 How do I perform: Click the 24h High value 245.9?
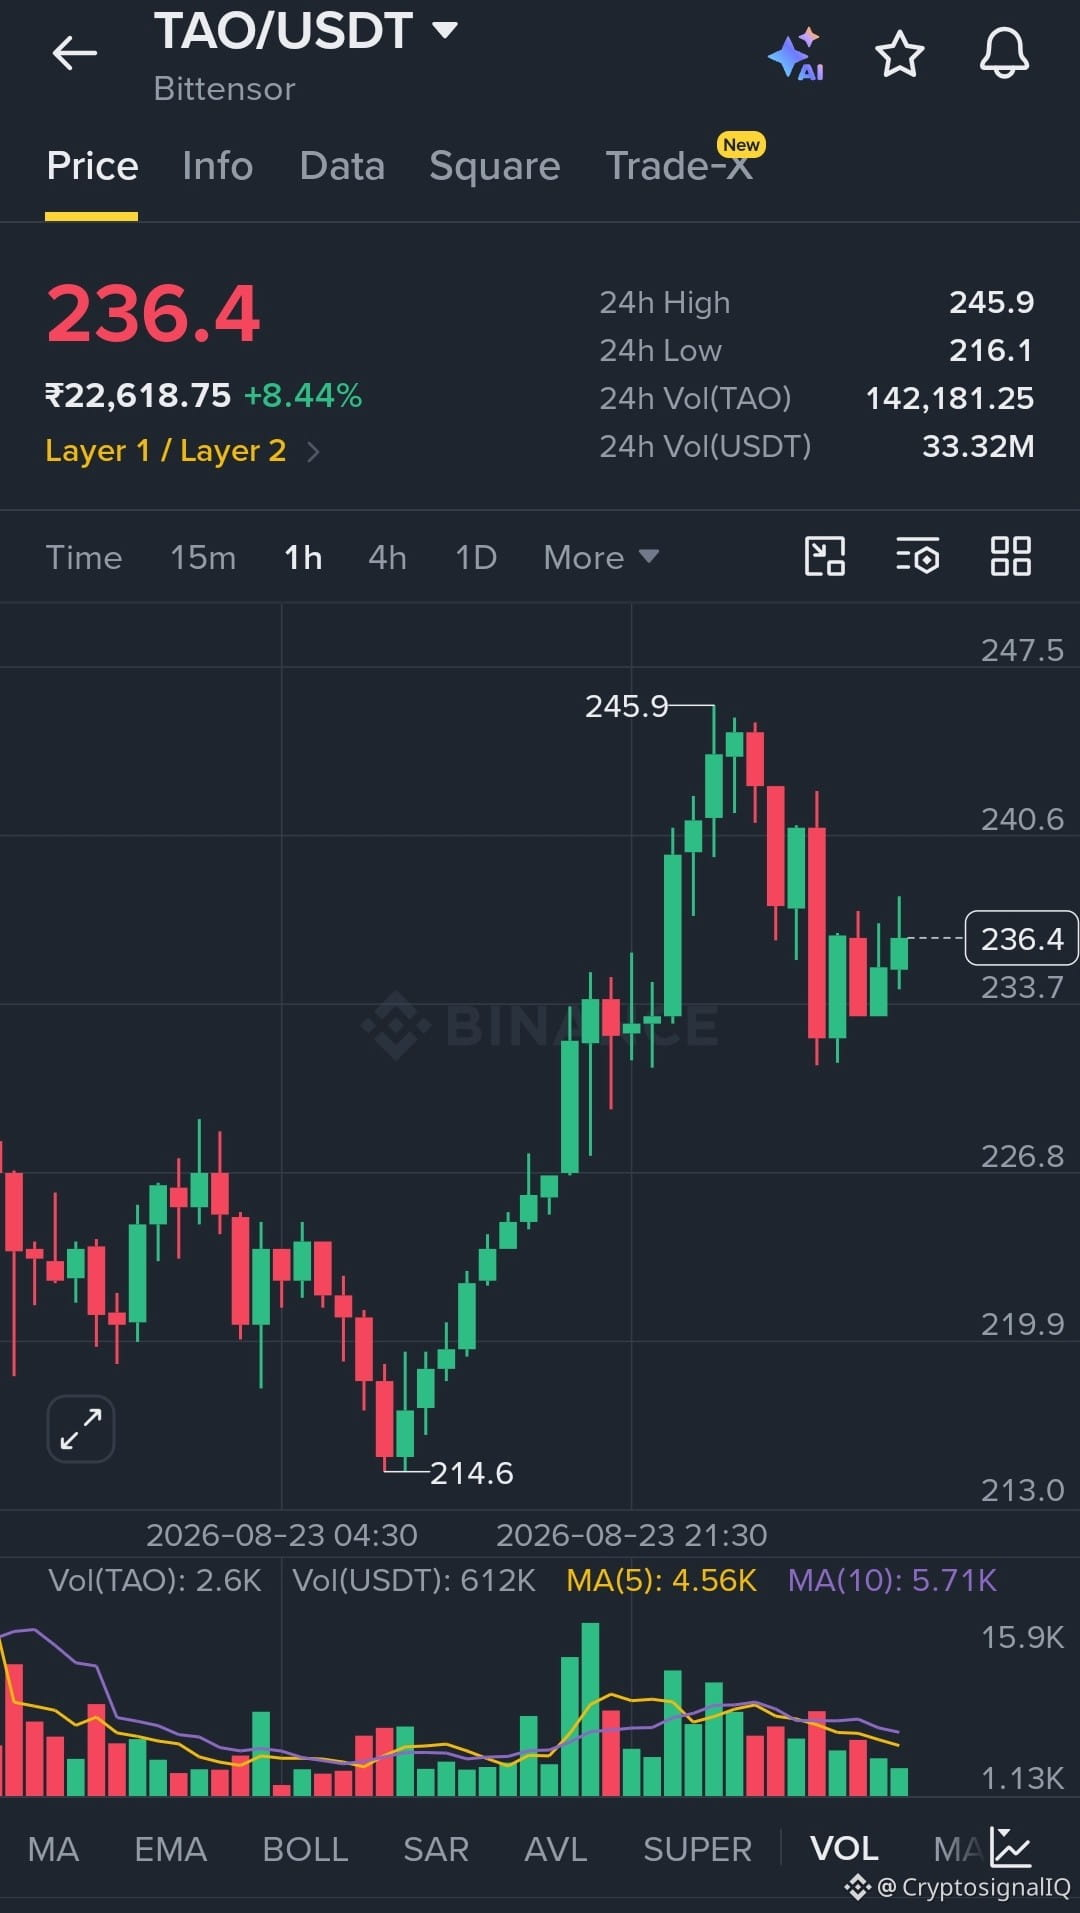(x=991, y=302)
